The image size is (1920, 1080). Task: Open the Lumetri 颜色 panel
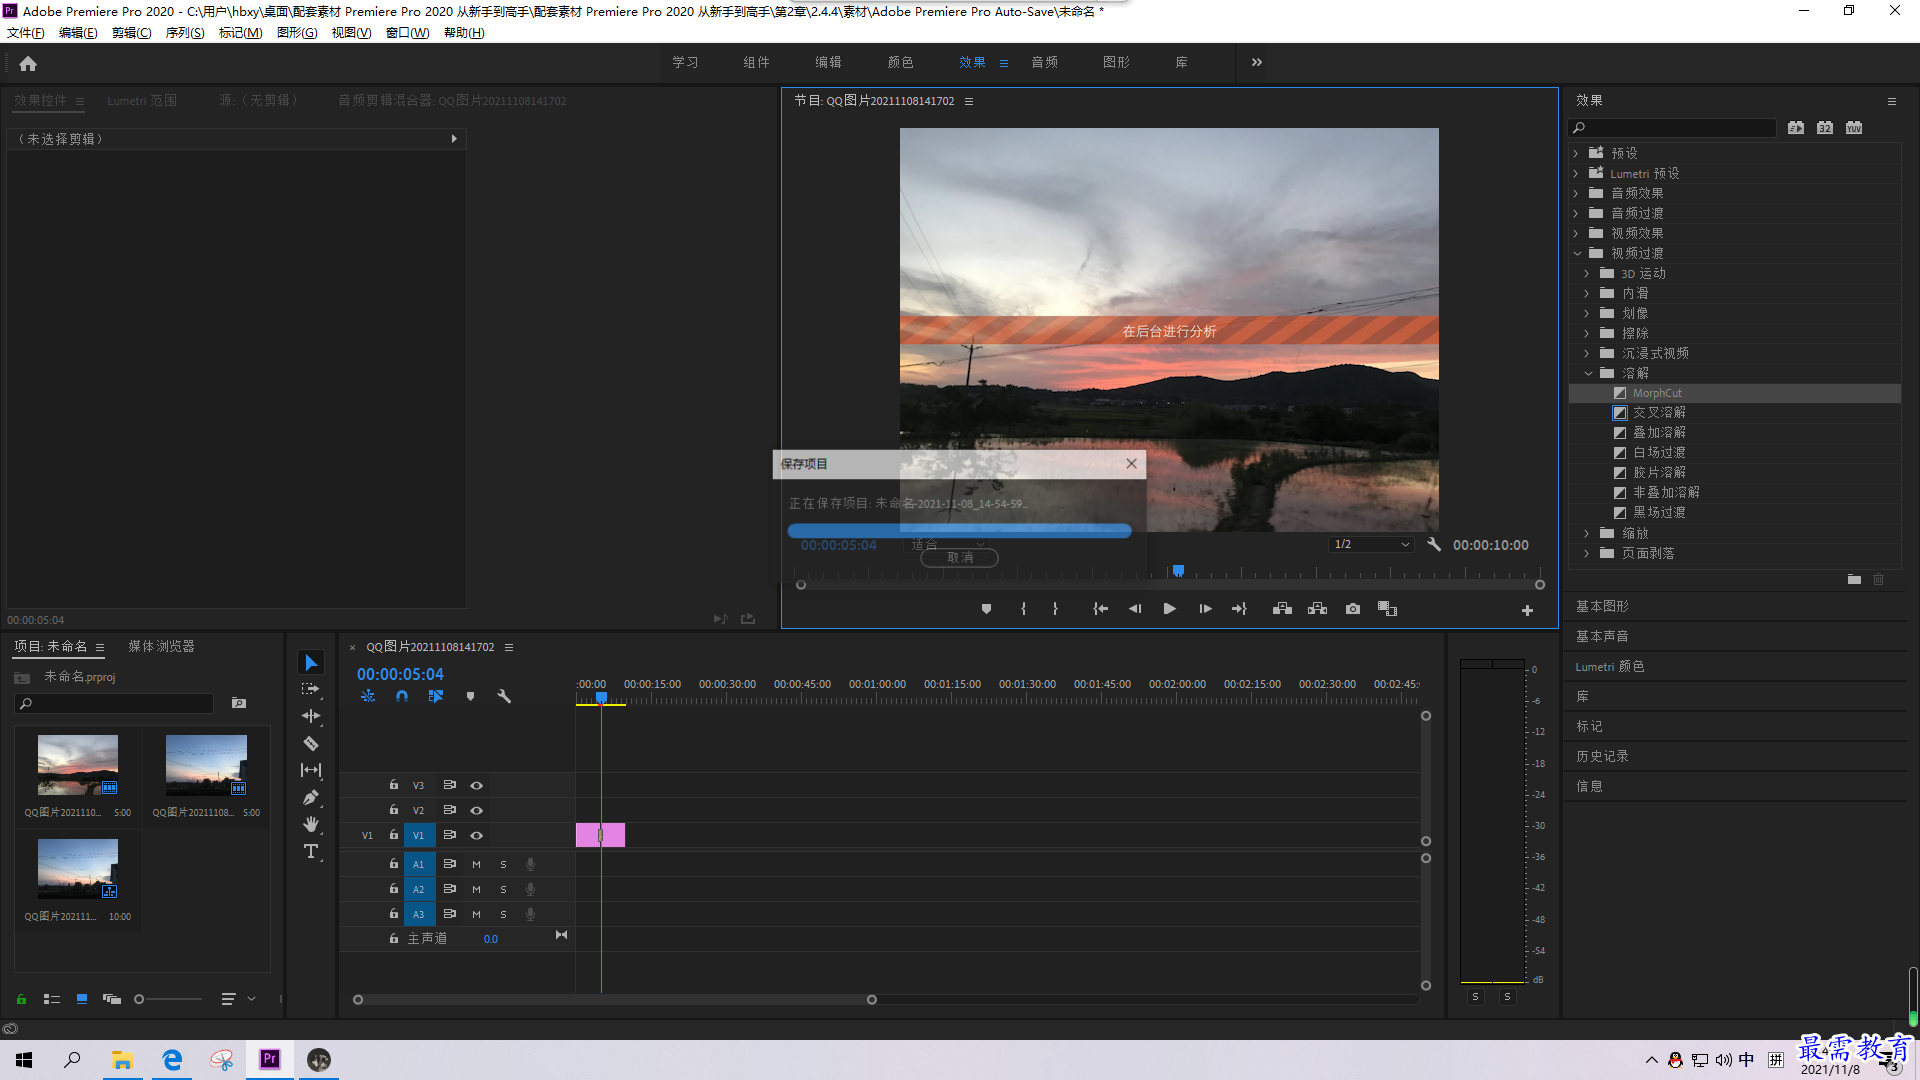pos(1609,666)
